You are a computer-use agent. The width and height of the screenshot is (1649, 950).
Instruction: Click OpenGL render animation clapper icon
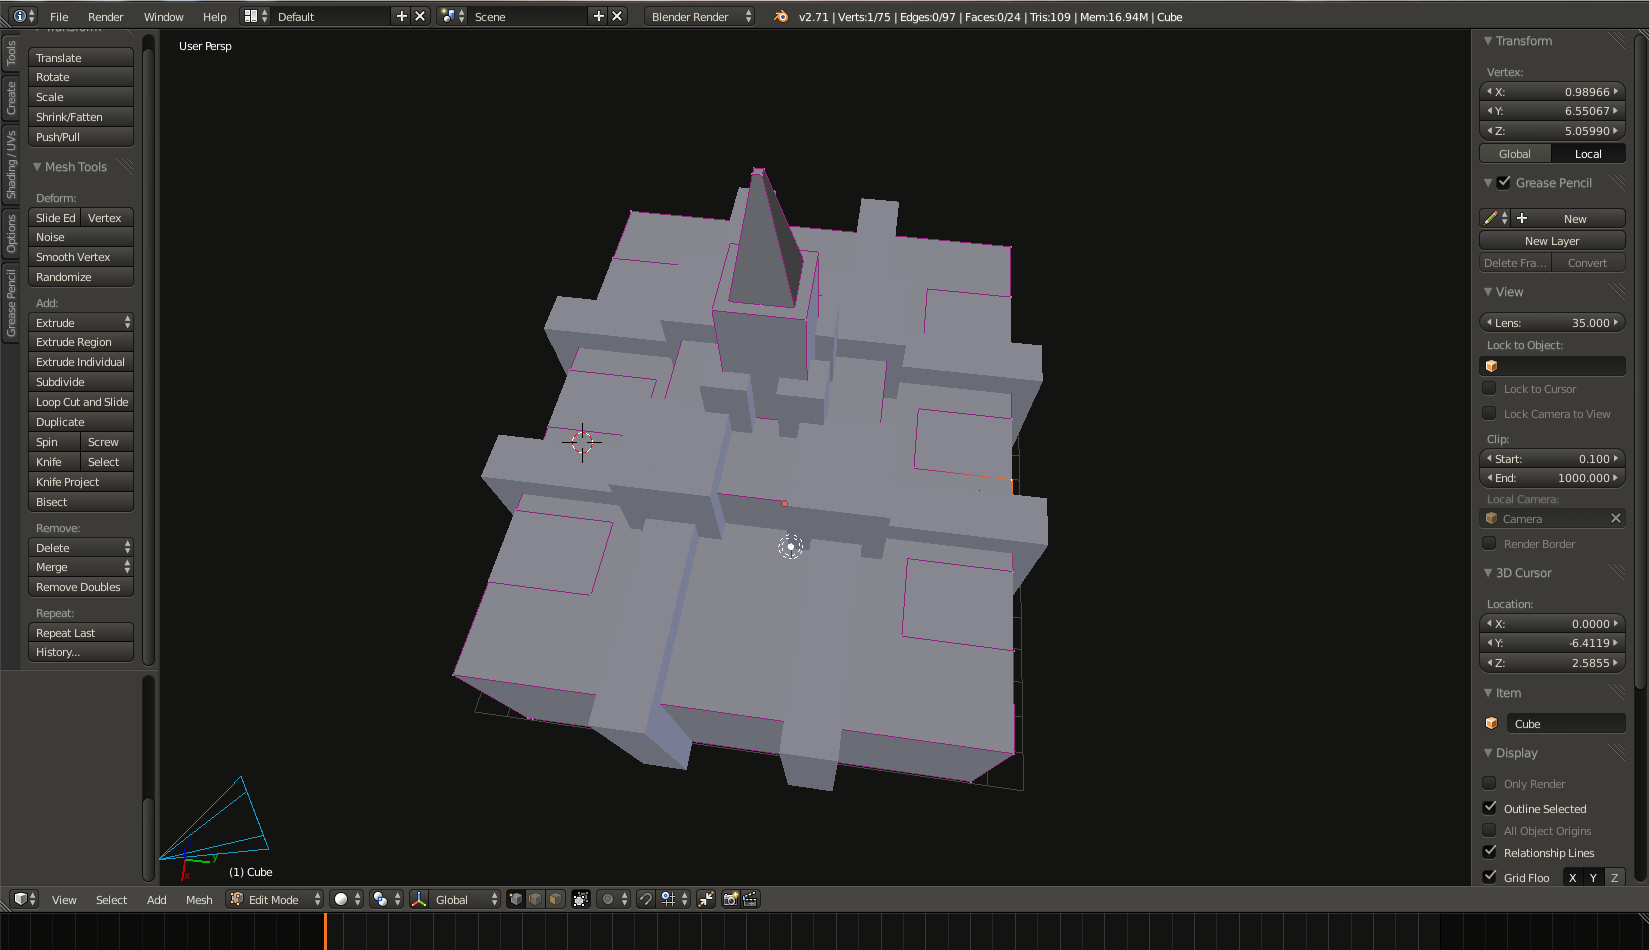[x=750, y=899]
